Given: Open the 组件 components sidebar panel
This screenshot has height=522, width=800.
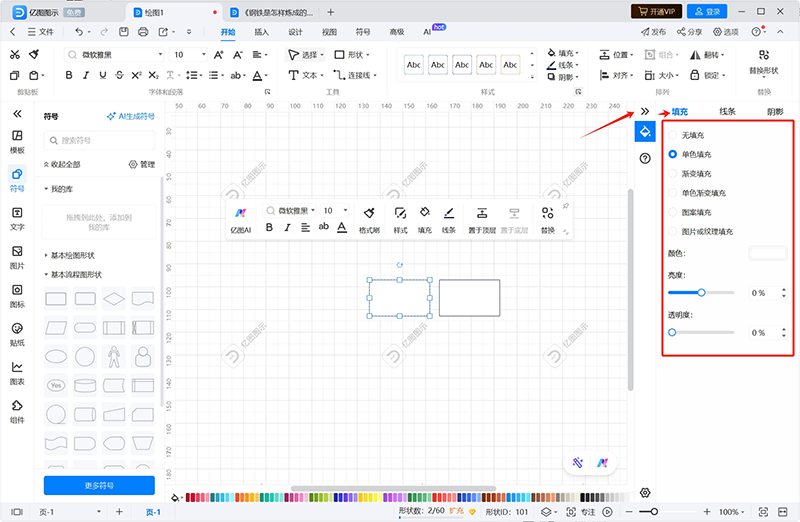Looking at the screenshot, I should (x=17, y=412).
